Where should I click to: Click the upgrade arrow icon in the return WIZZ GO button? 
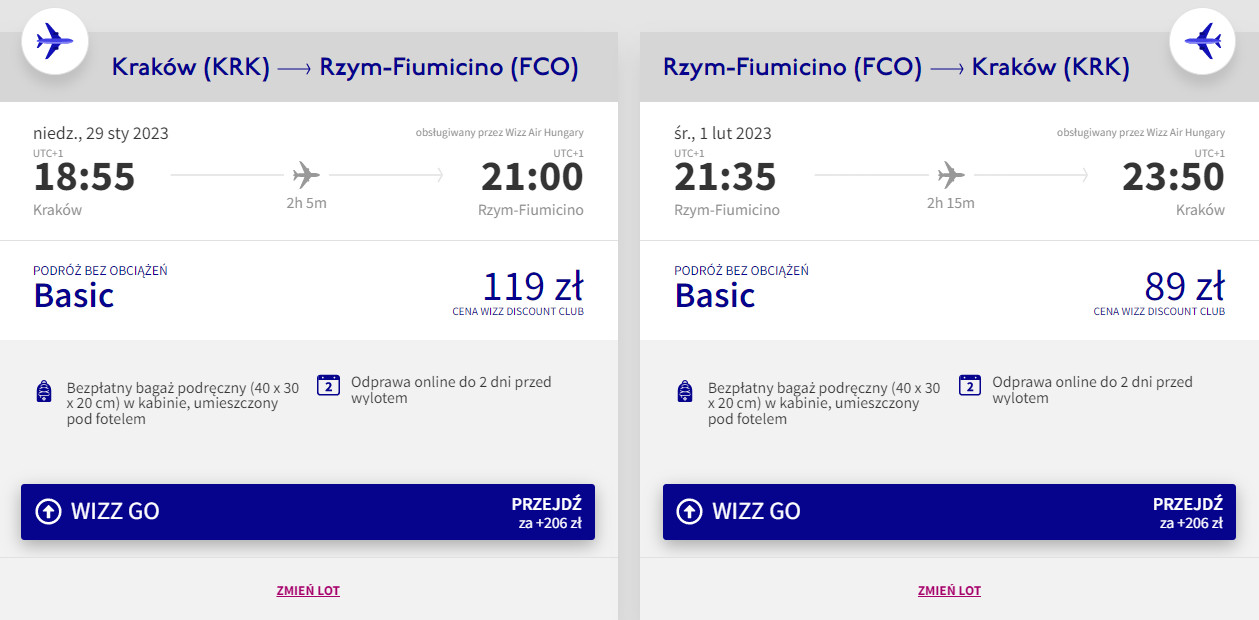point(689,512)
